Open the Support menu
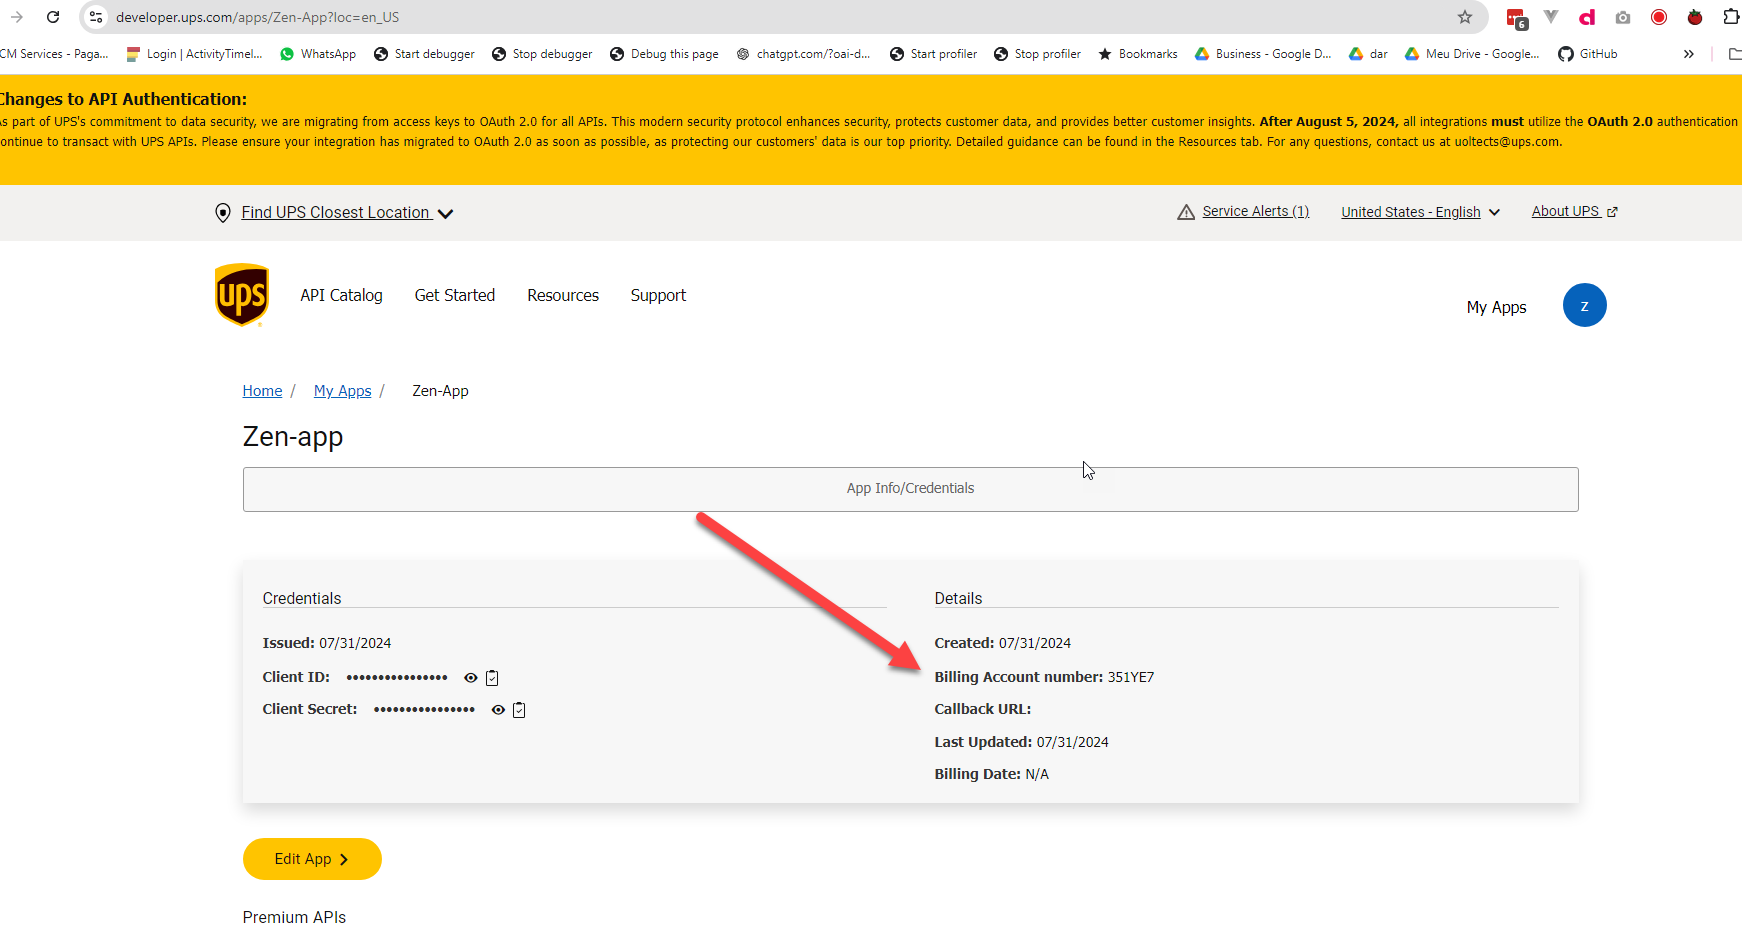Viewport: 1742px width, 930px height. [658, 295]
